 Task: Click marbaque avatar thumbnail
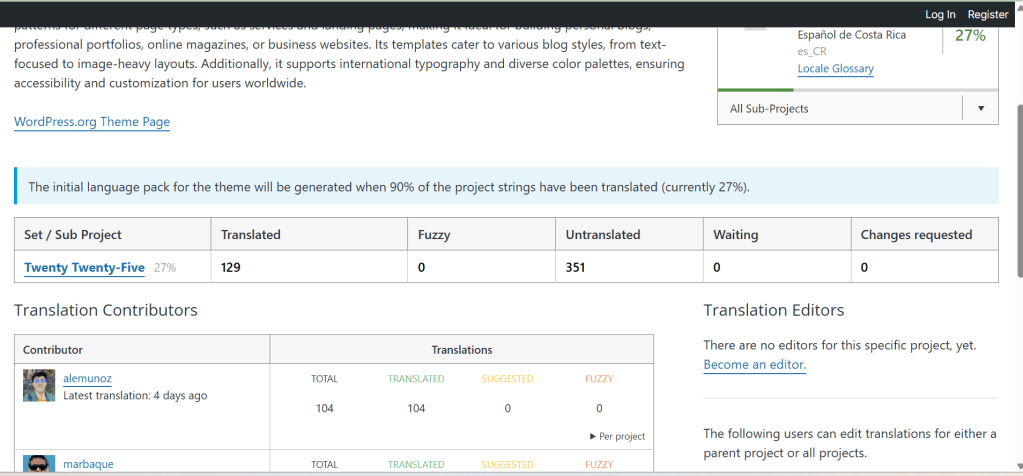[39, 464]
